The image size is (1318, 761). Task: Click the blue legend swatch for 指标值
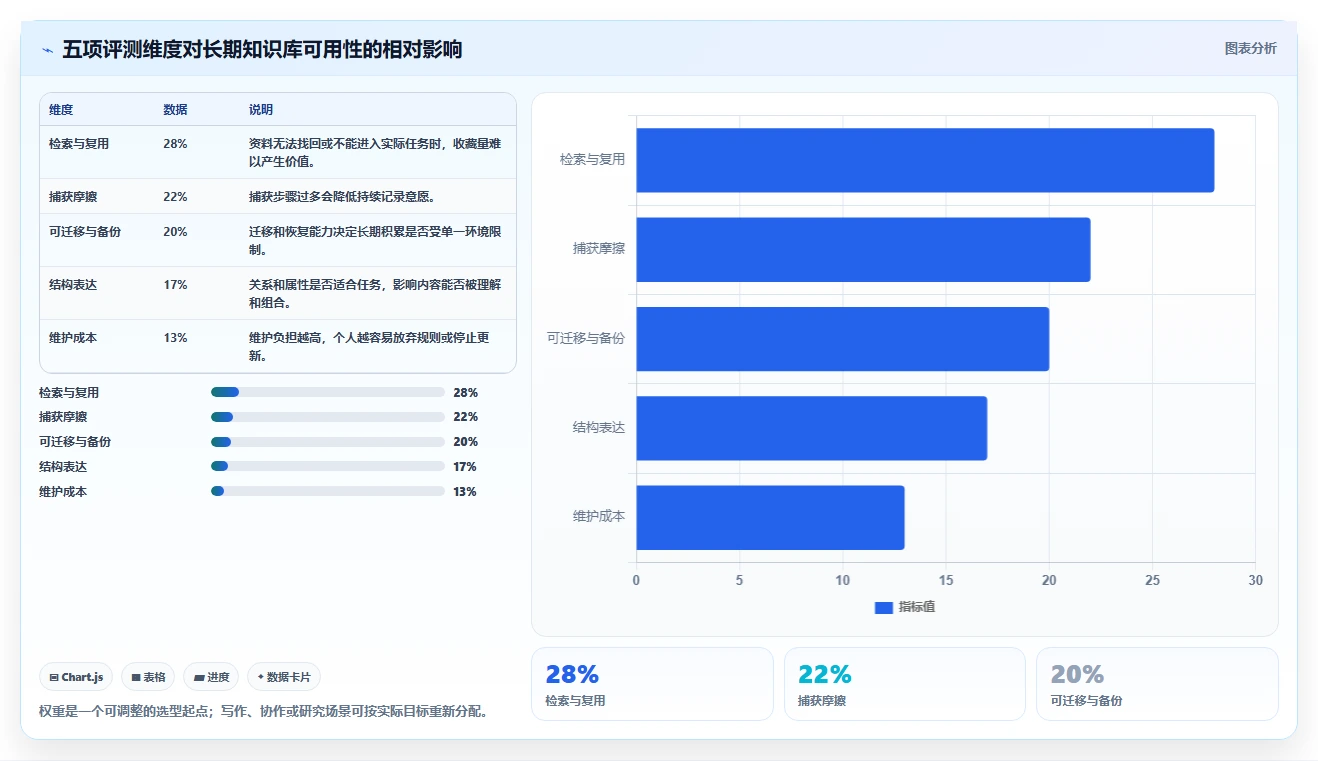point(883,607)
